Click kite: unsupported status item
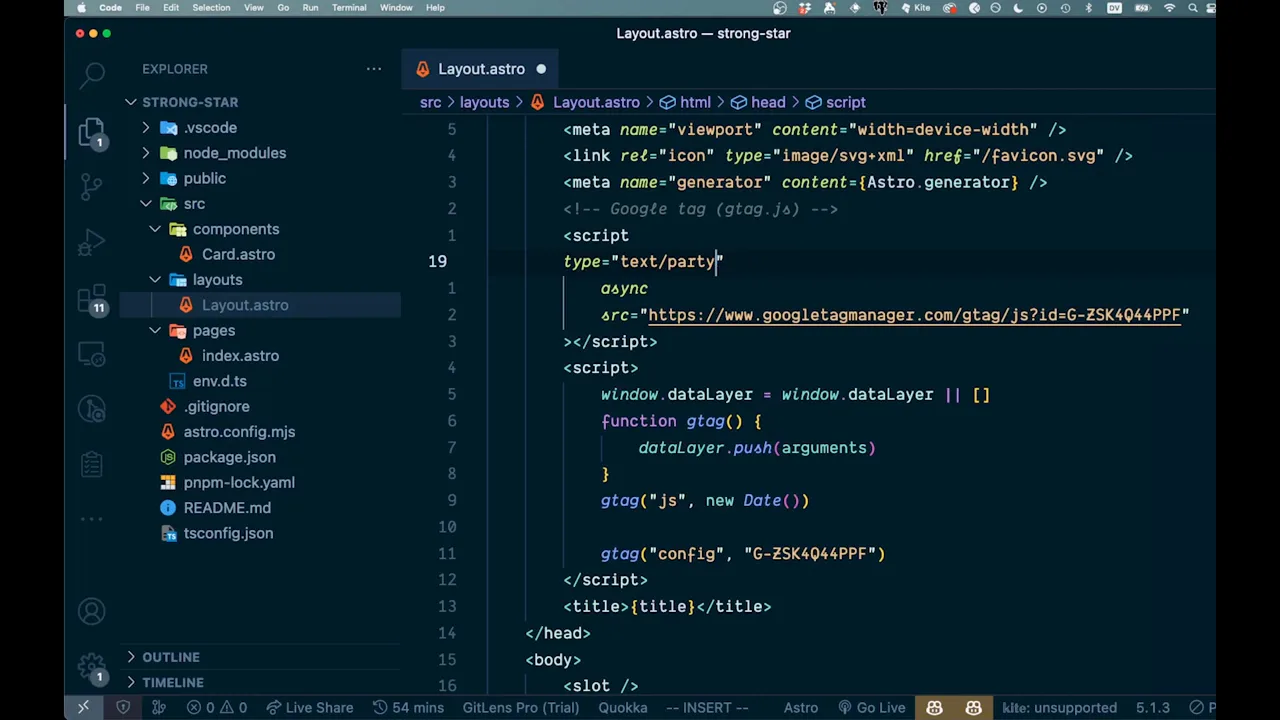Viewport: 1280px width, 720px height. (1059, 708)
